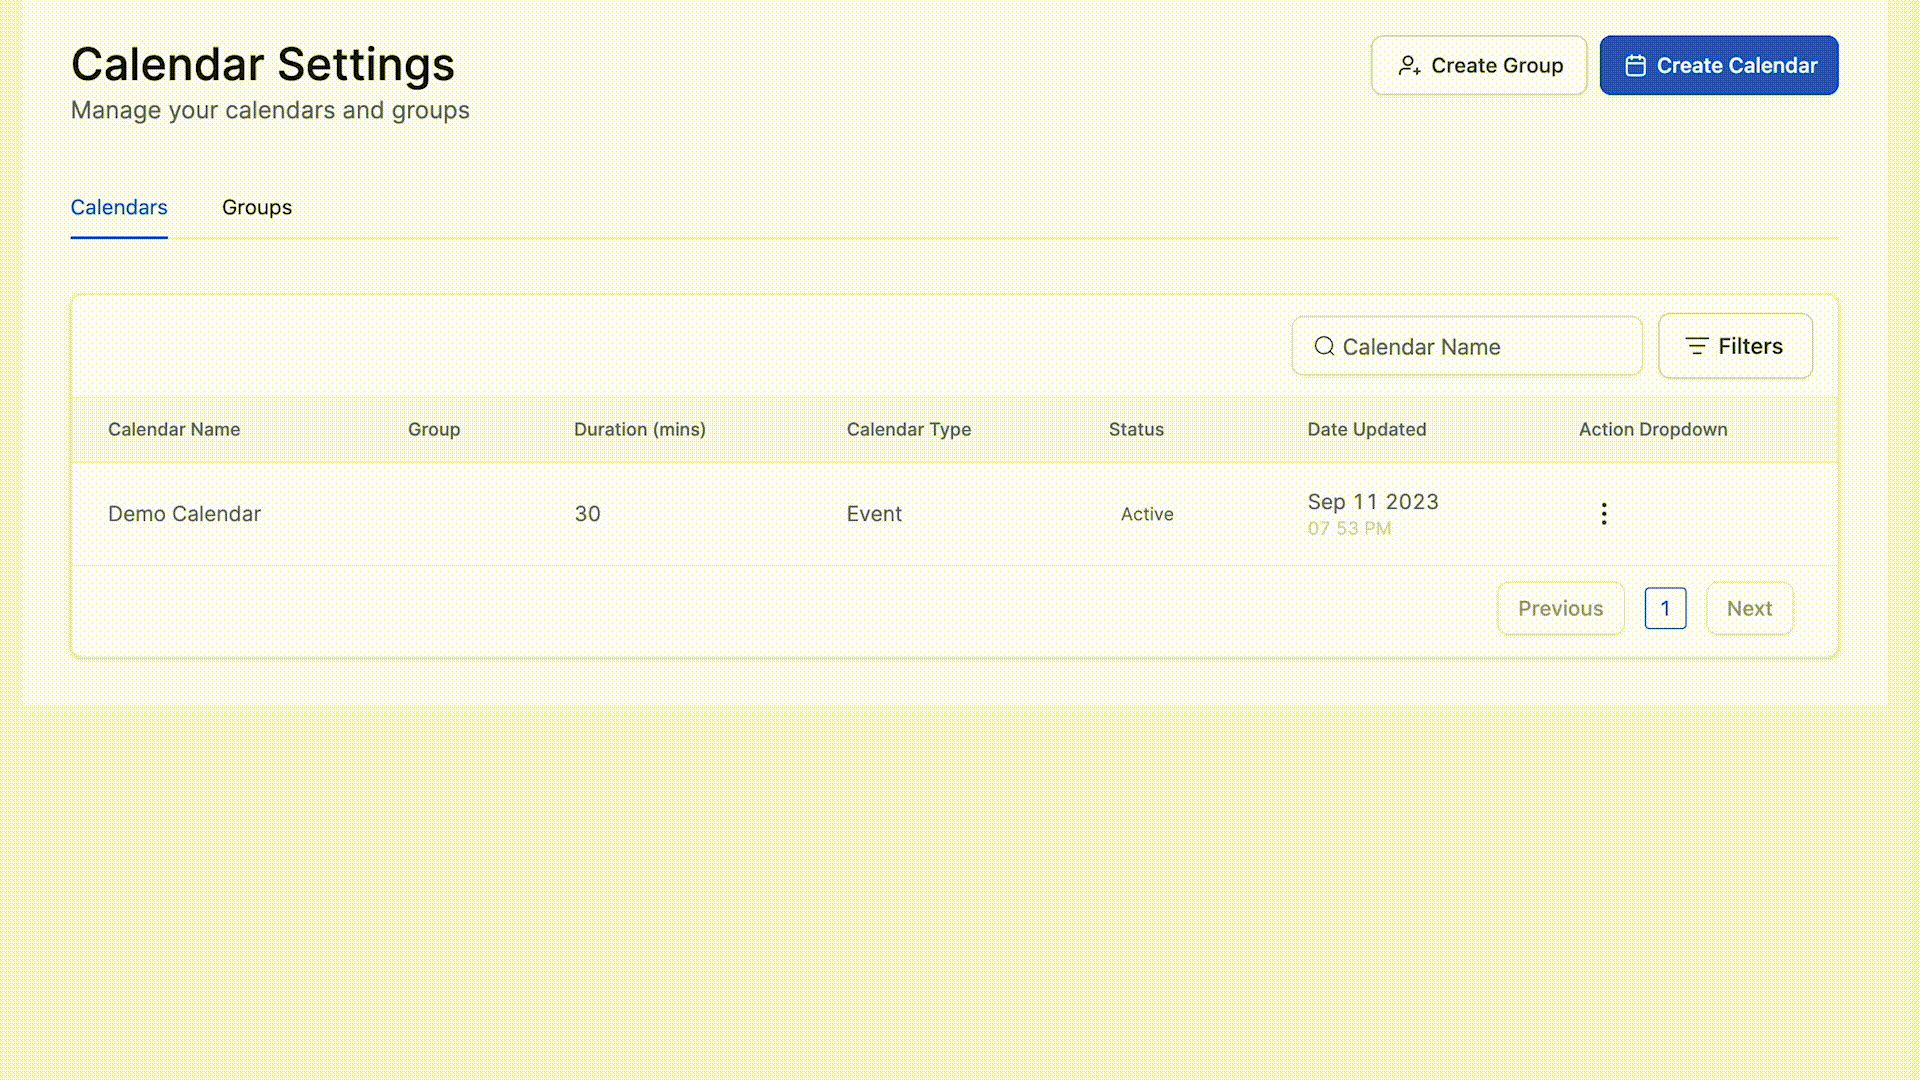Click the magnifier search icon
This screenshot has height=1080, width=1920.
(1324, 347)
